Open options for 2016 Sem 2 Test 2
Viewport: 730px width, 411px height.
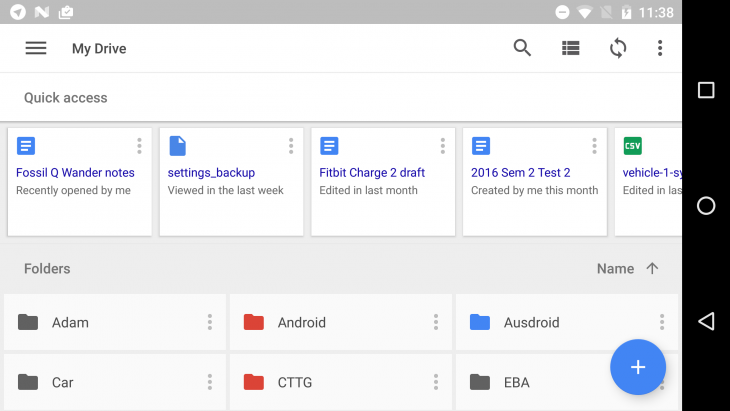pyautogui.click(x=595, y=146)
